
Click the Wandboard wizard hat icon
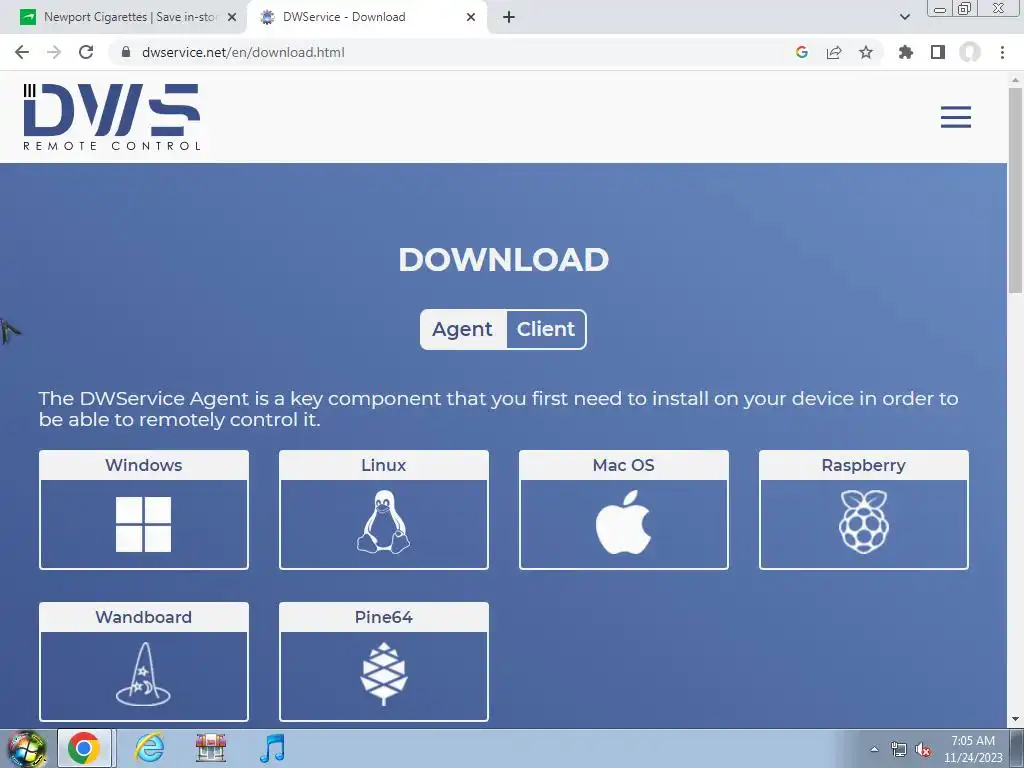coord(143,674)
